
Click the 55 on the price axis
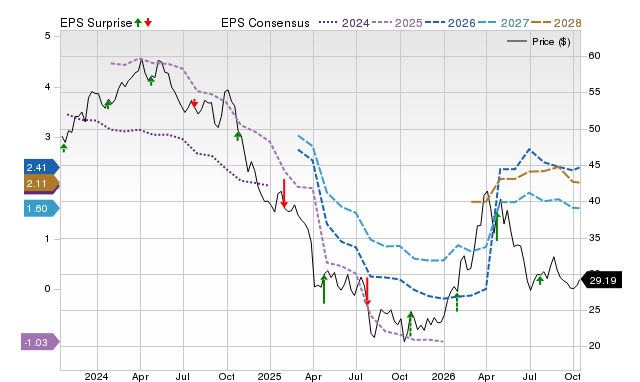594,92
